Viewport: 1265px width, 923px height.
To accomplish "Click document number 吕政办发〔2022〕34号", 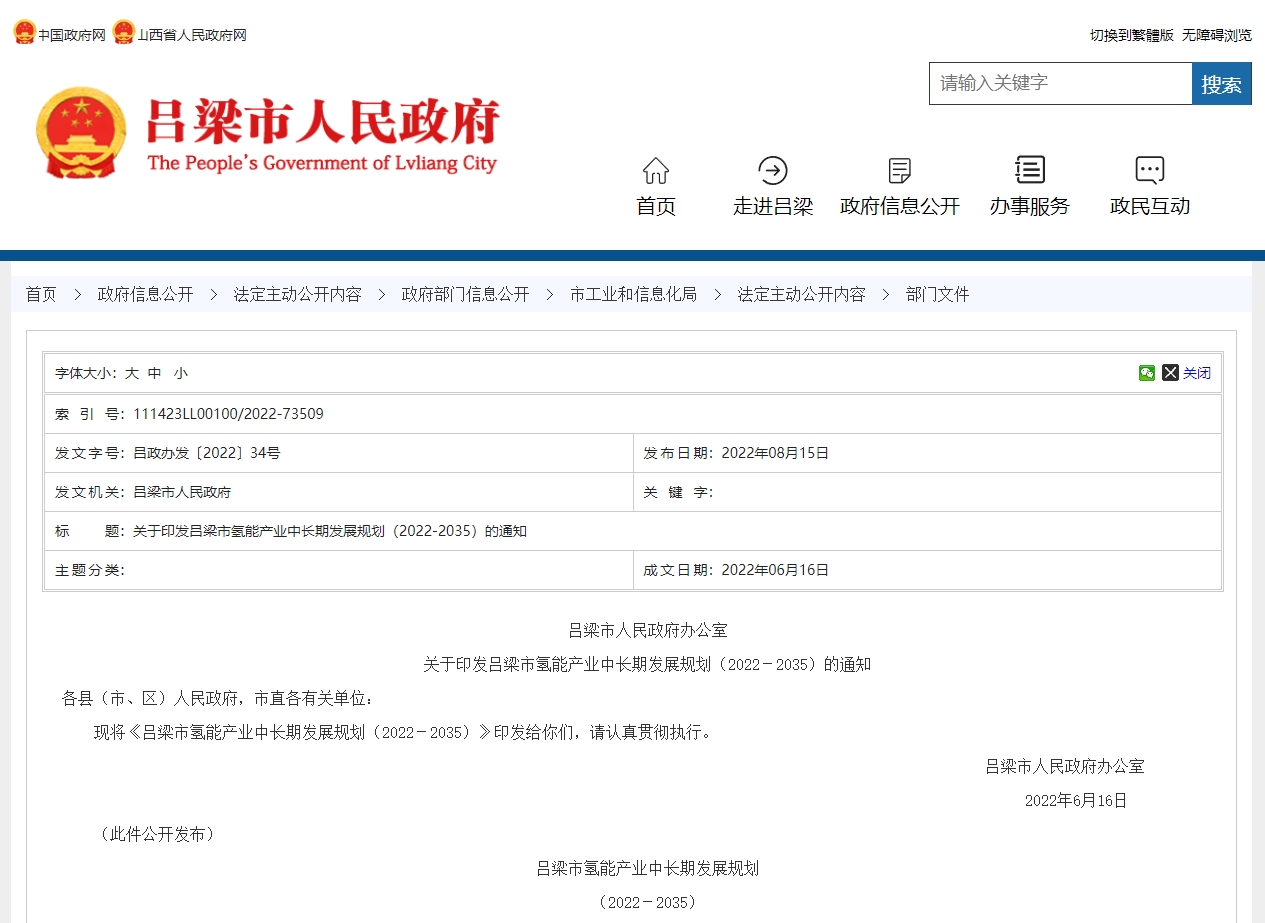I will pyautogui.click(x=207, y=453).
